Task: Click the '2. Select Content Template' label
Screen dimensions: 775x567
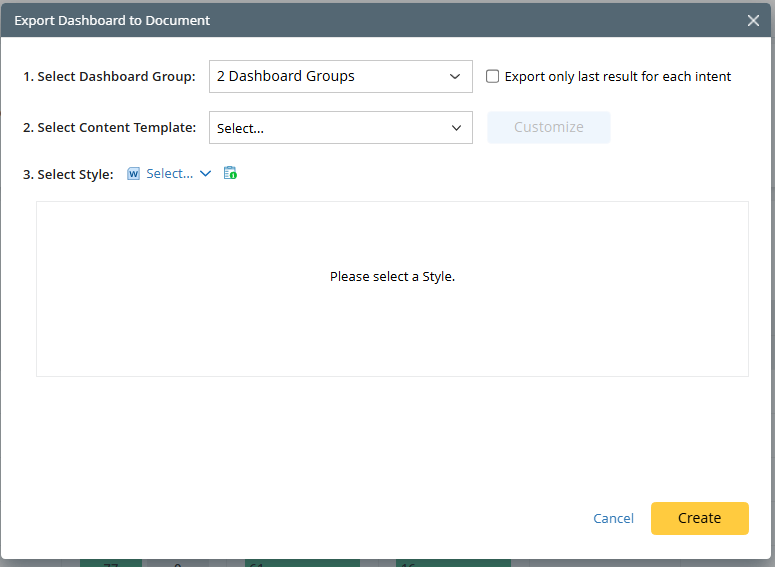Action: 109,128
